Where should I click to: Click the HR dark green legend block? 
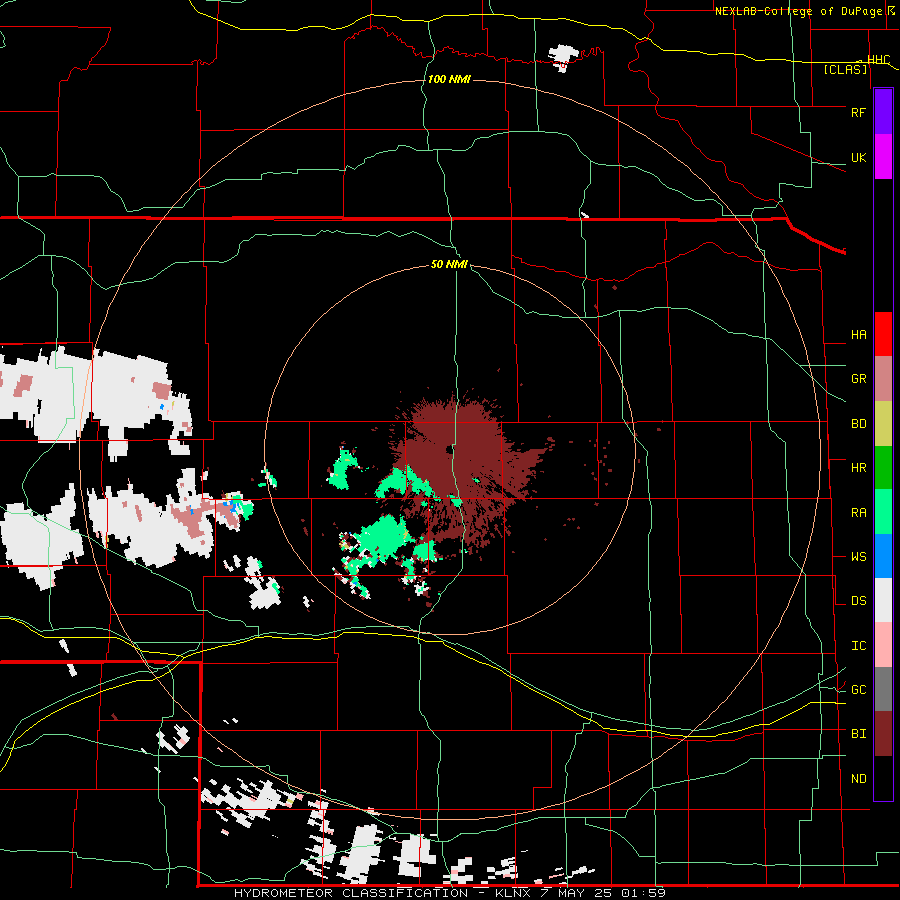883,468
